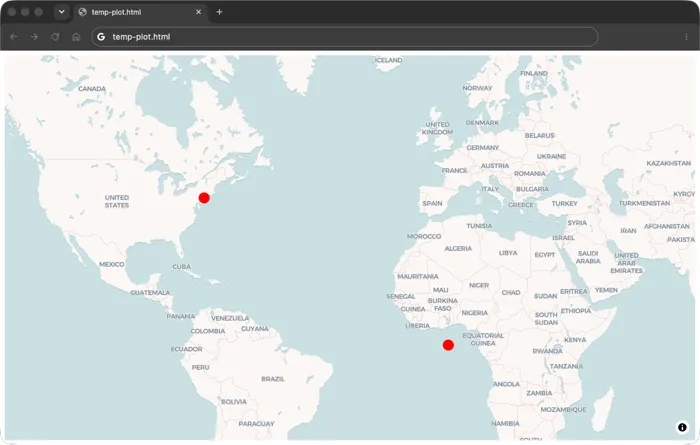Image resolution: width=700 pixels, height=445 pixels.
Task: Click the FRANCE map label
Action: [454, 171]
